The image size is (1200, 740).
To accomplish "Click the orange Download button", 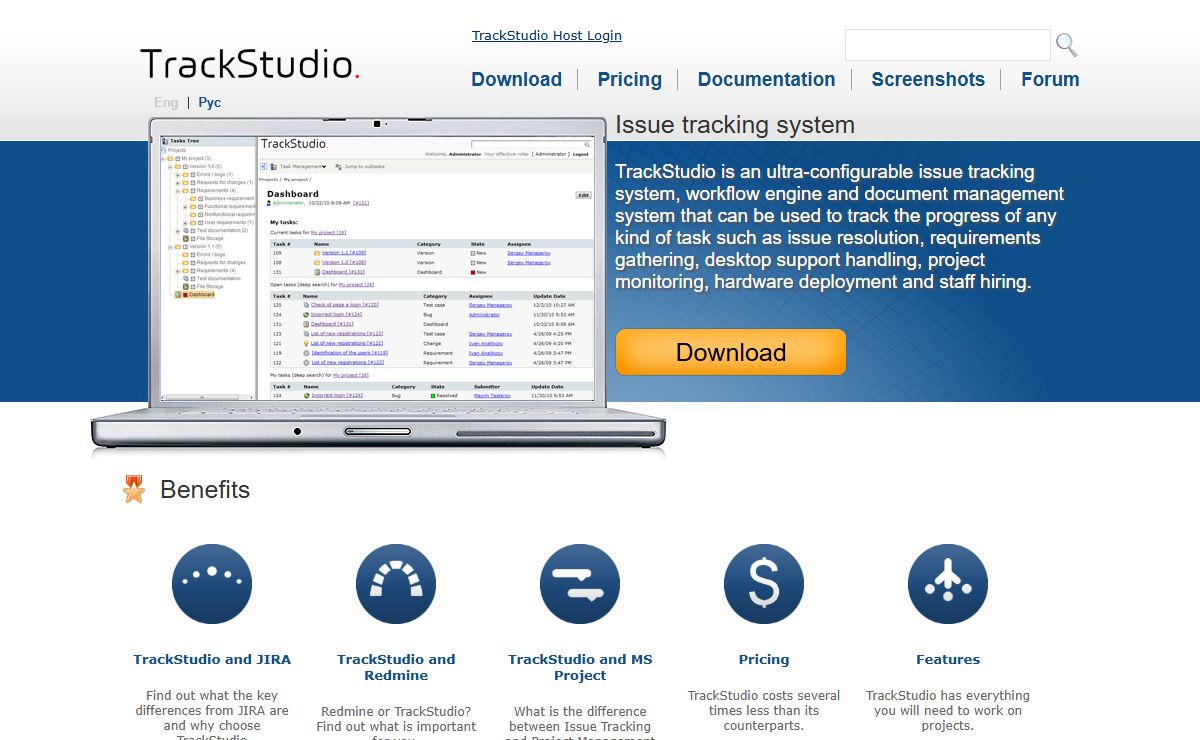I will [731, 352].
